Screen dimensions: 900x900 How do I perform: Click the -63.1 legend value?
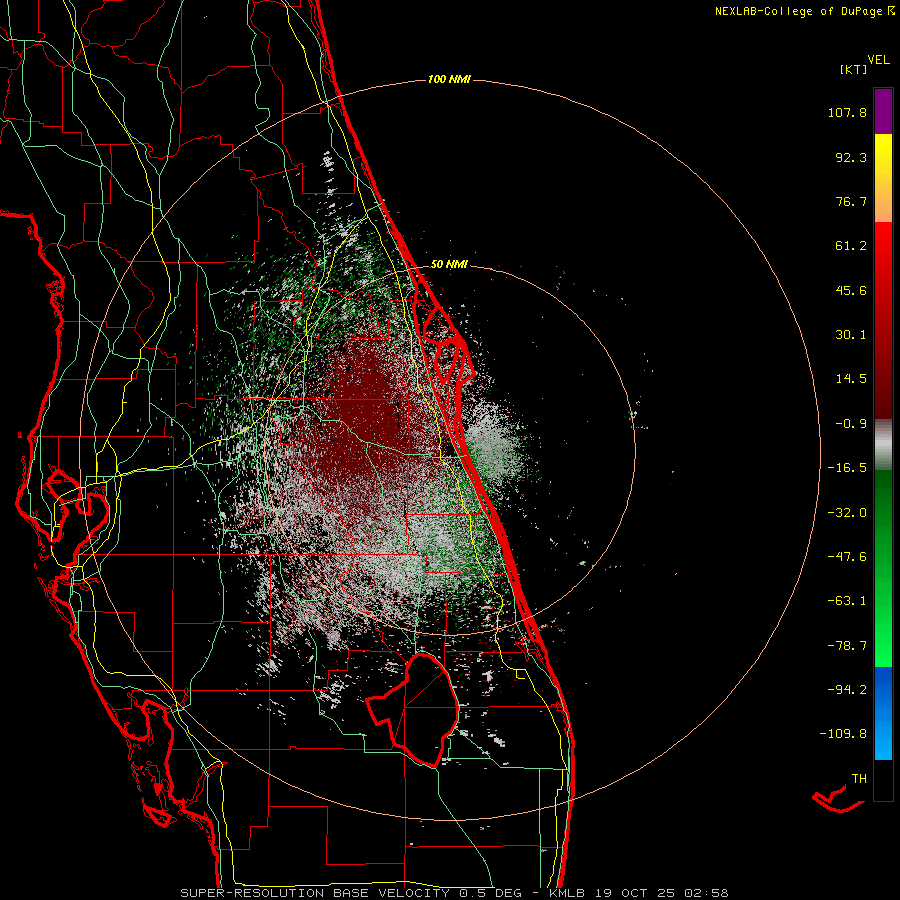(x=847, y=601)
